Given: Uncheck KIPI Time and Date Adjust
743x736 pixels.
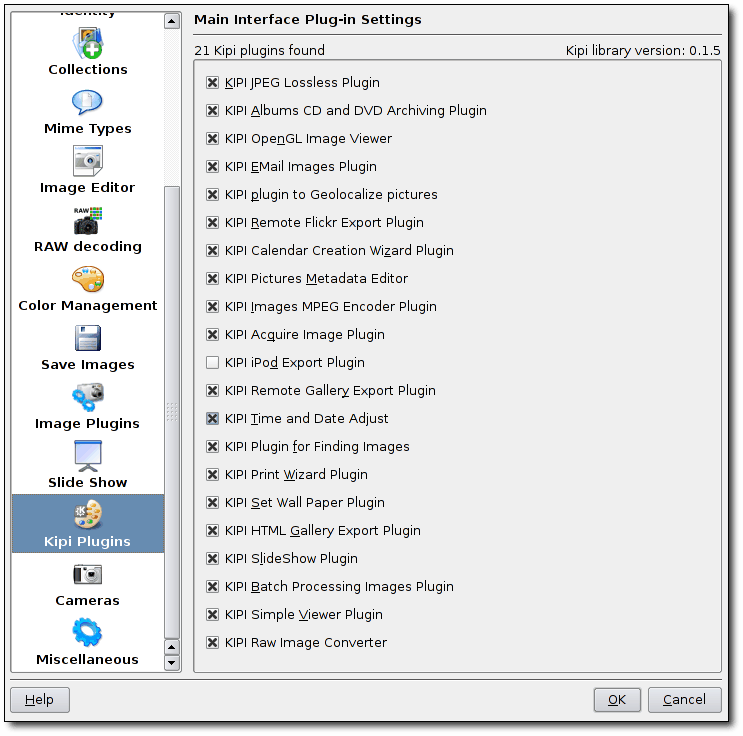Looking at the screenshot, I should 212,419.
